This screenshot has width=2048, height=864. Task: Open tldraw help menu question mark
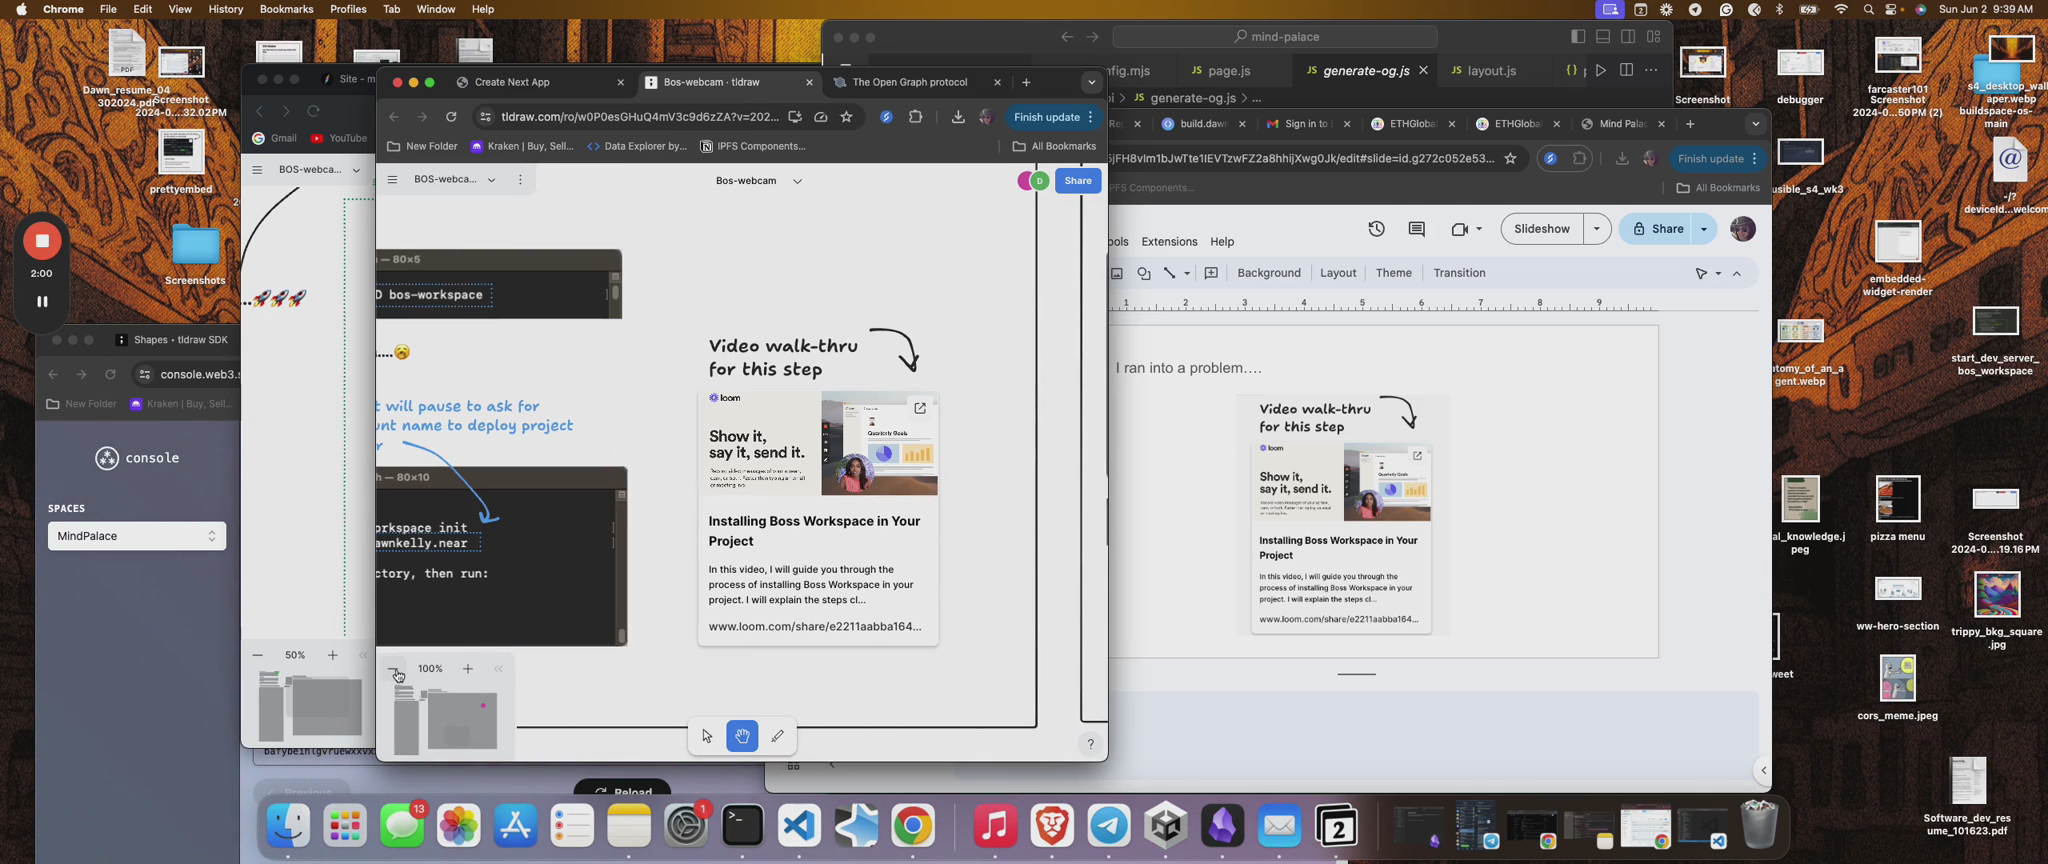coord(1091,744)
